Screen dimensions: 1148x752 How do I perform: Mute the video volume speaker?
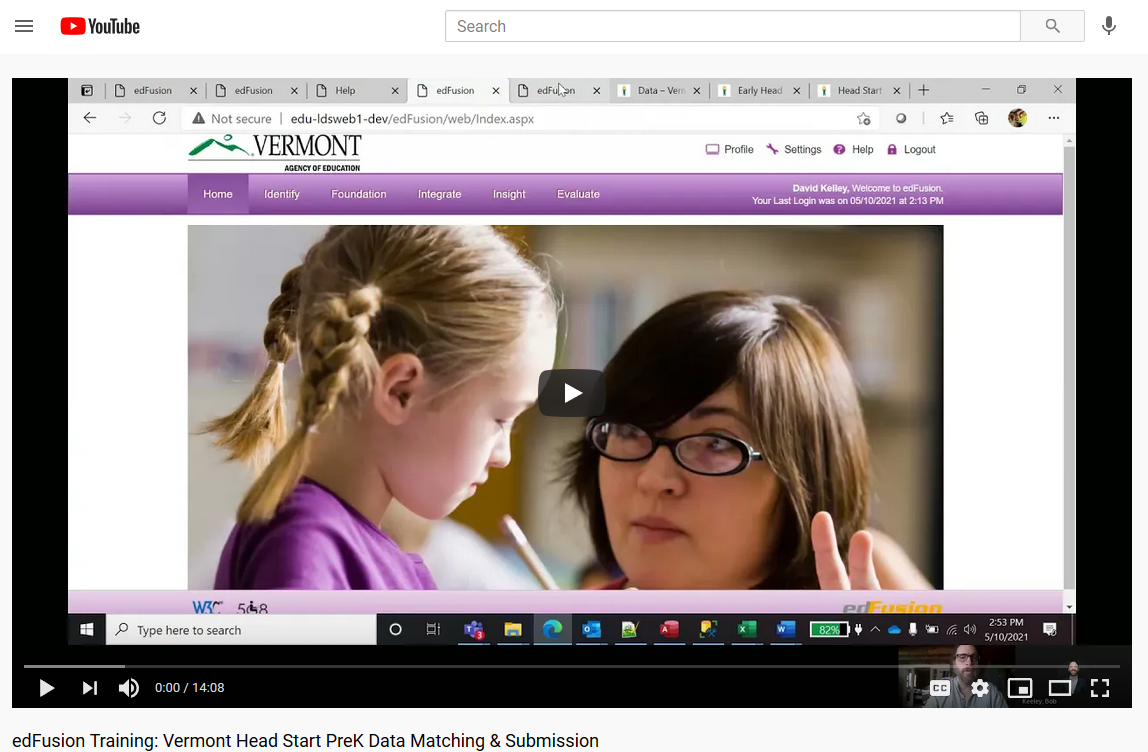pyautogui.click(x=129, y=688)
